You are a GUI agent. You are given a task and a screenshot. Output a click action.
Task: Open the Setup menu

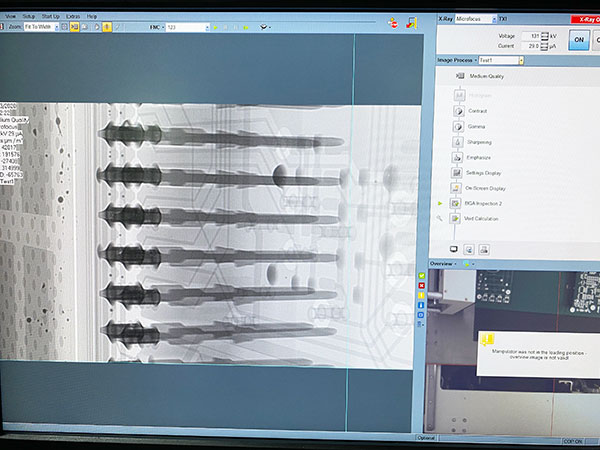tap(29, 17)
